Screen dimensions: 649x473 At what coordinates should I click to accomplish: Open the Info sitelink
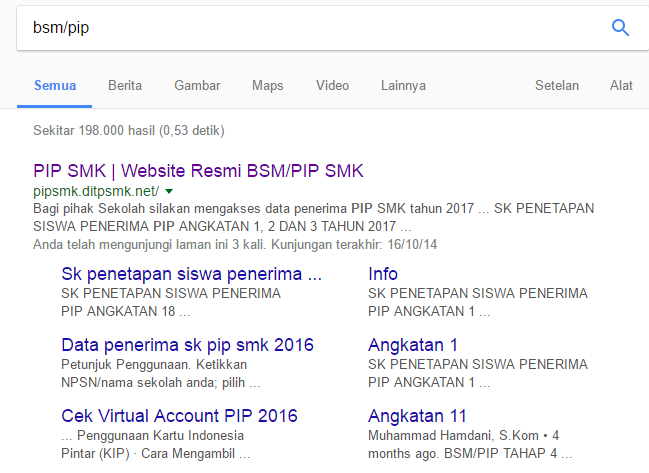[383, 274]
